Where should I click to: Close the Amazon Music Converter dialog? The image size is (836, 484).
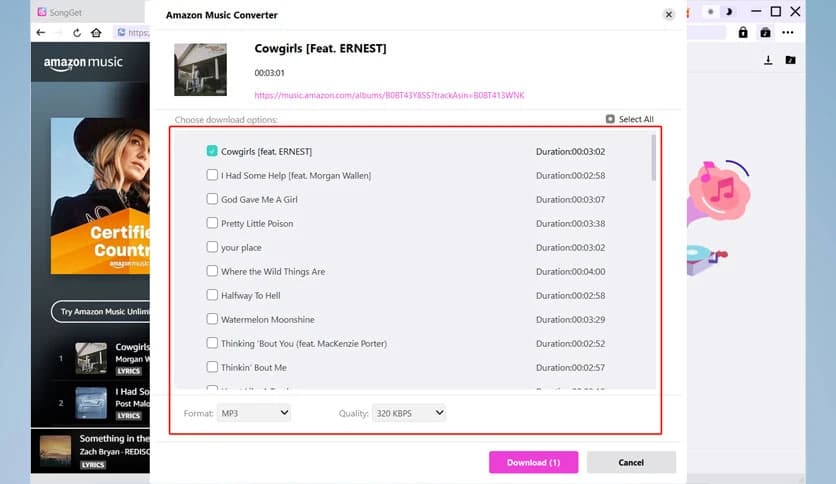coord(669,14)
